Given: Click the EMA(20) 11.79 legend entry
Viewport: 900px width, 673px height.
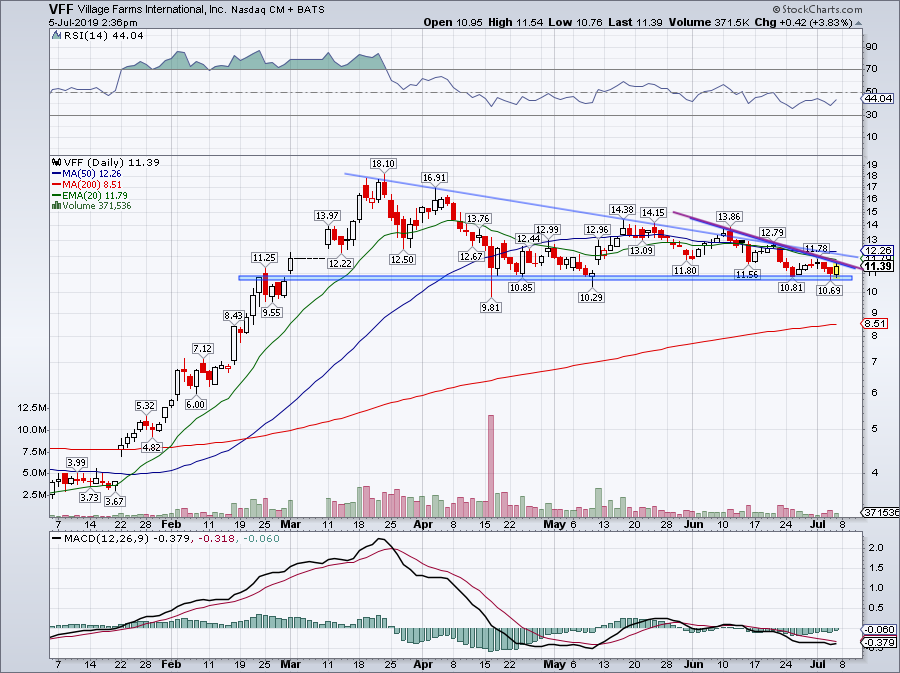Looking at the screenshot, I should 95,196.
